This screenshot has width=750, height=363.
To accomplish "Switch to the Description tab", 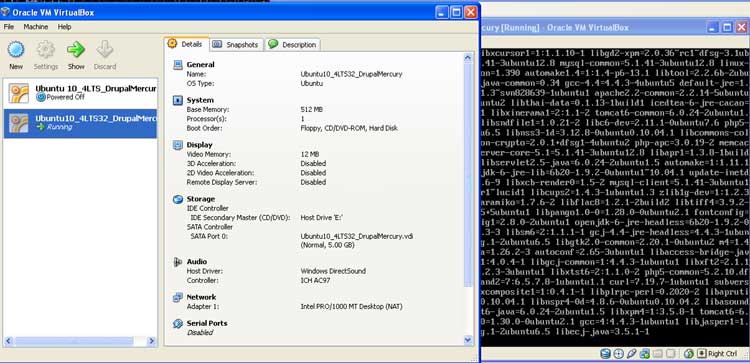I will click(292, 44).
